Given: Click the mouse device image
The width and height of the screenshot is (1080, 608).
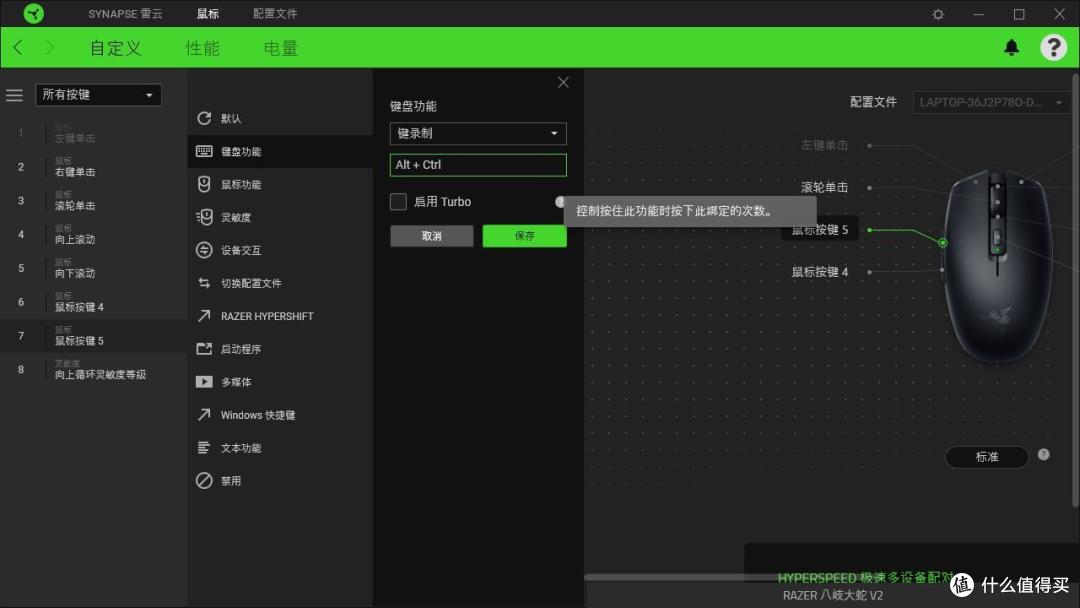Looking at the screenshot, I should 997,265.
